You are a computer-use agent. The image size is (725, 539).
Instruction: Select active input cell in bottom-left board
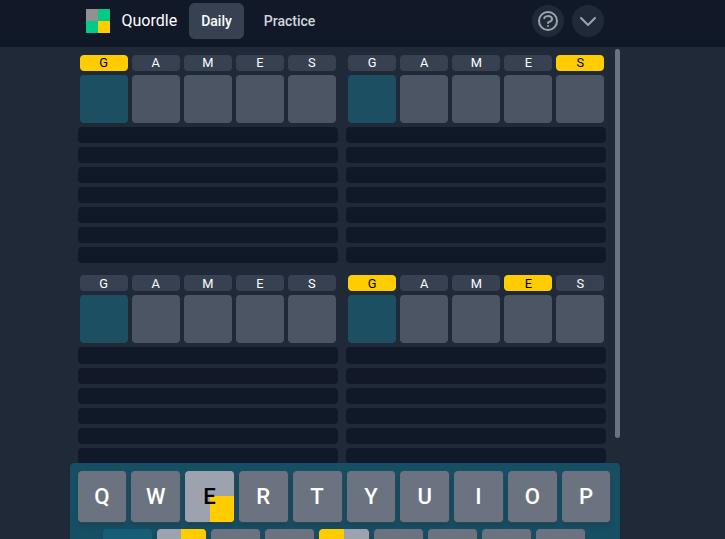[x=104, y=319]
